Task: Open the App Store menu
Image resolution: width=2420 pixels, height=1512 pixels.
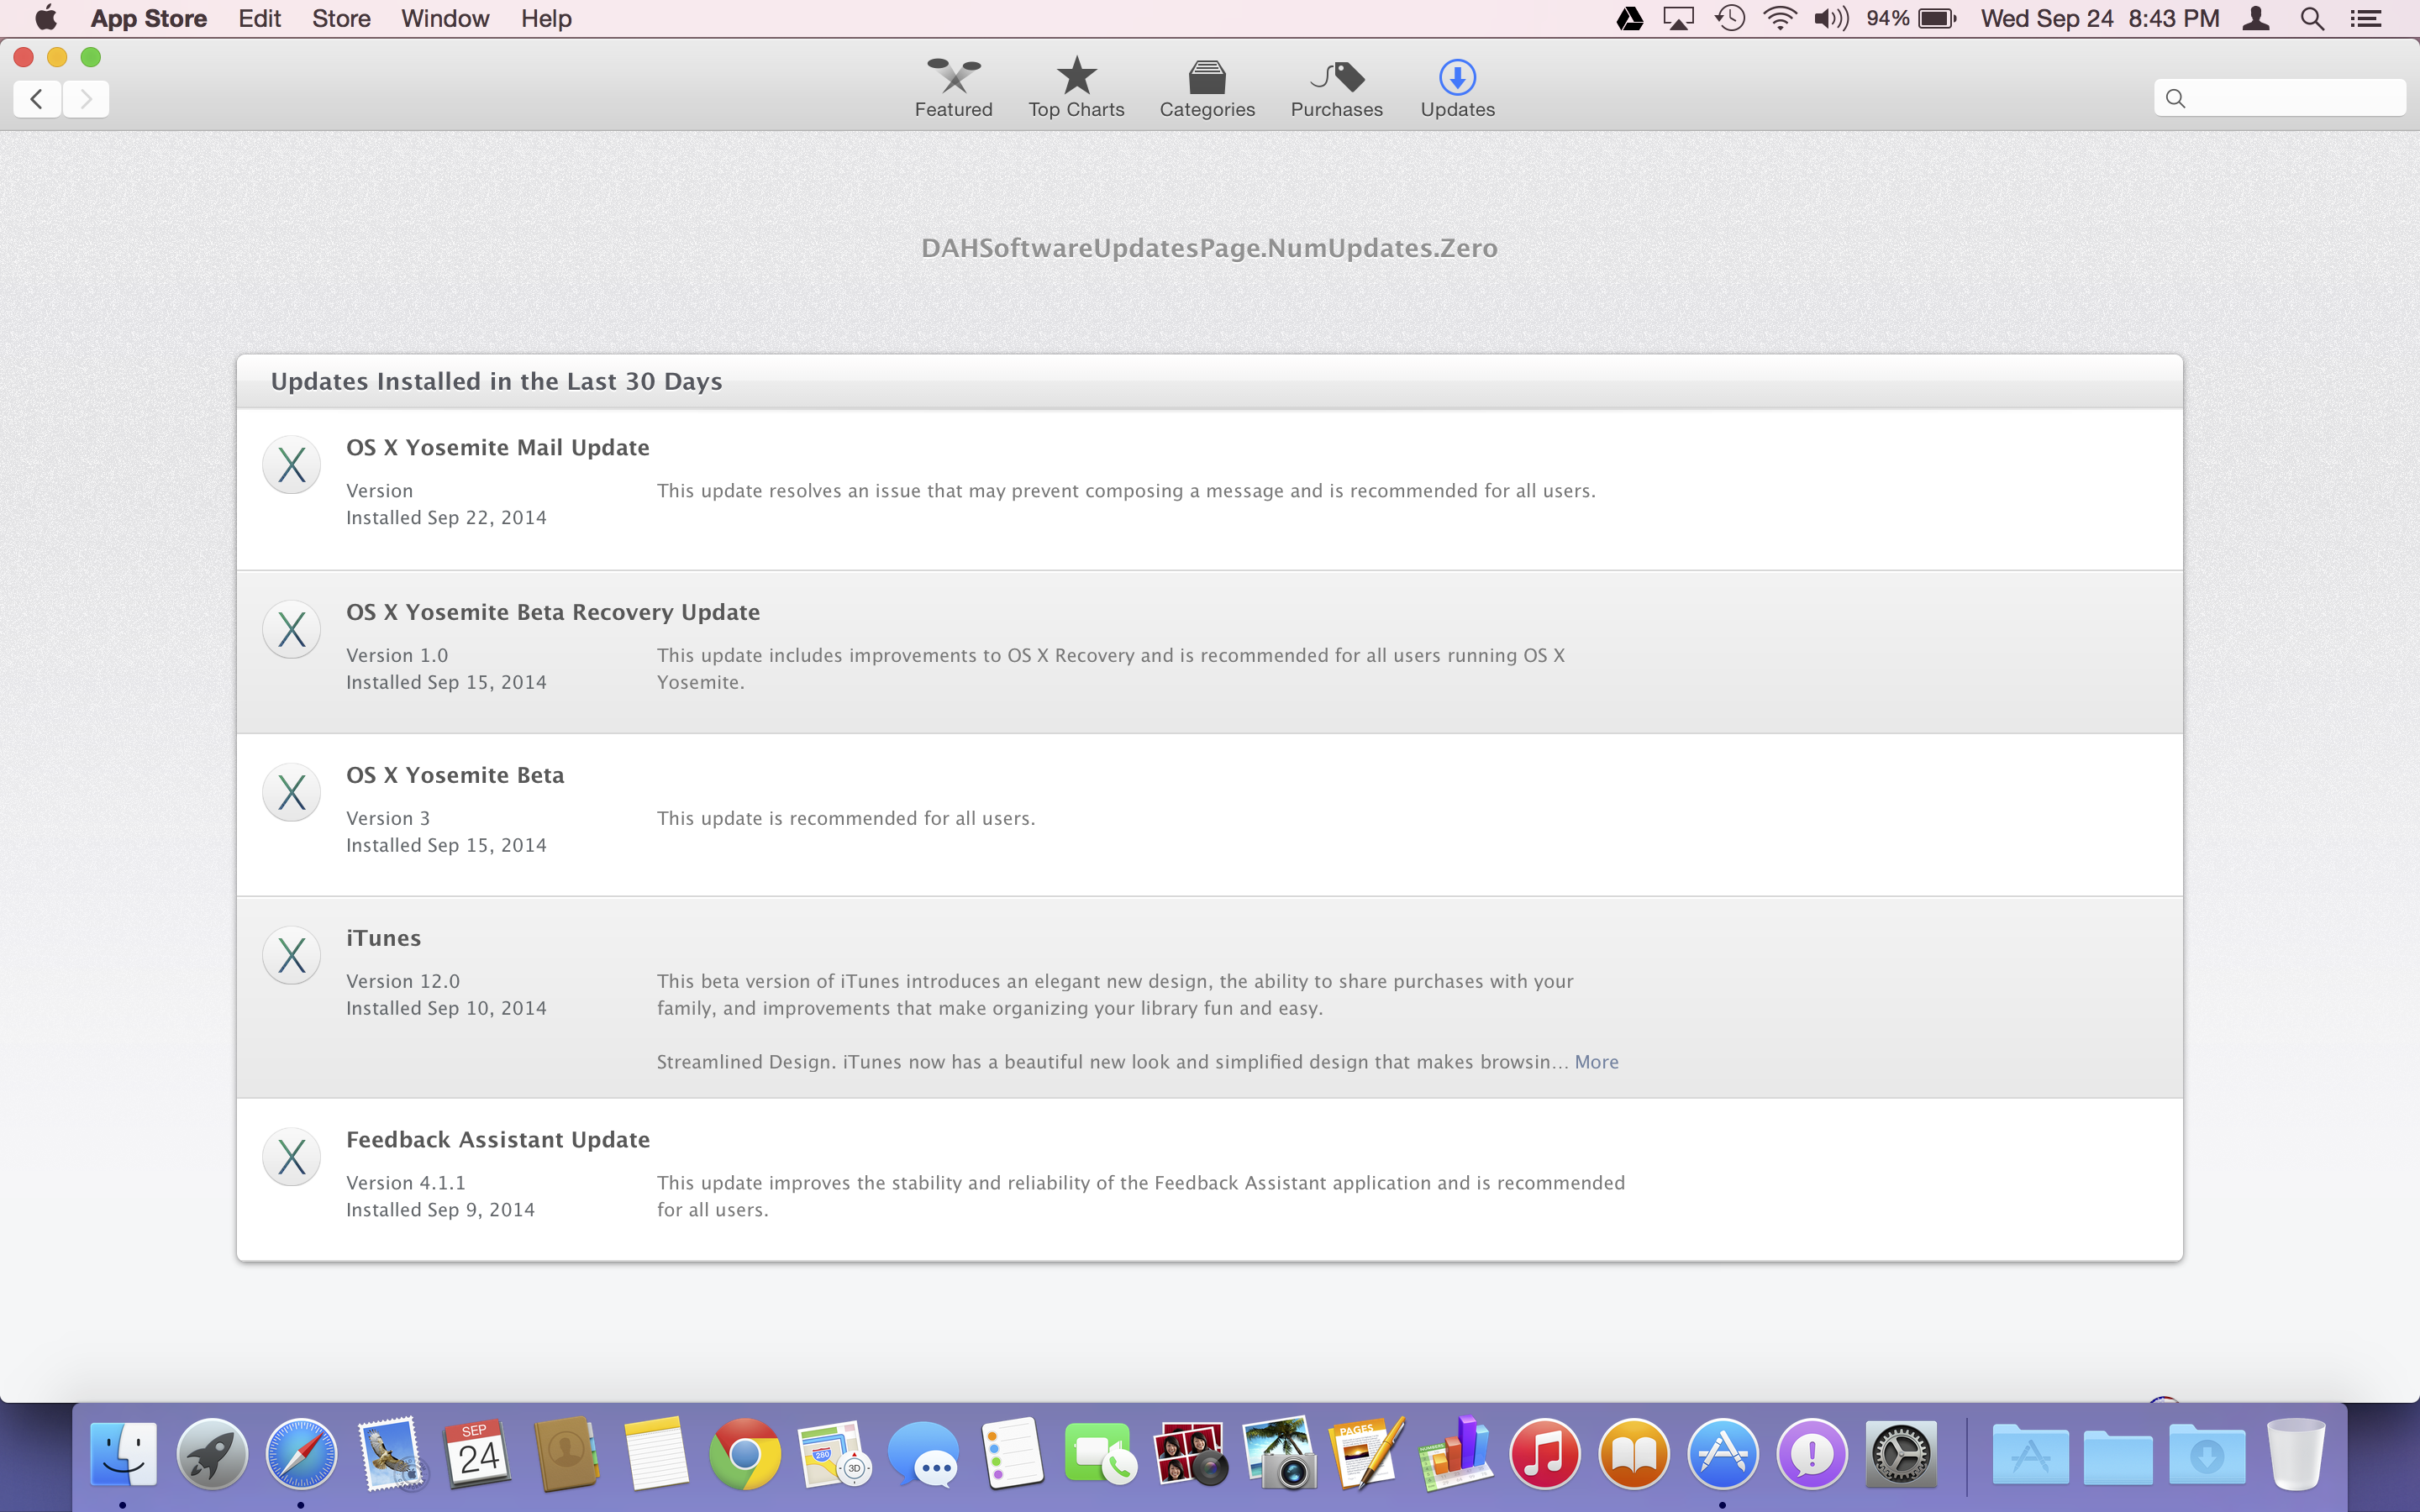Action: 149,18
